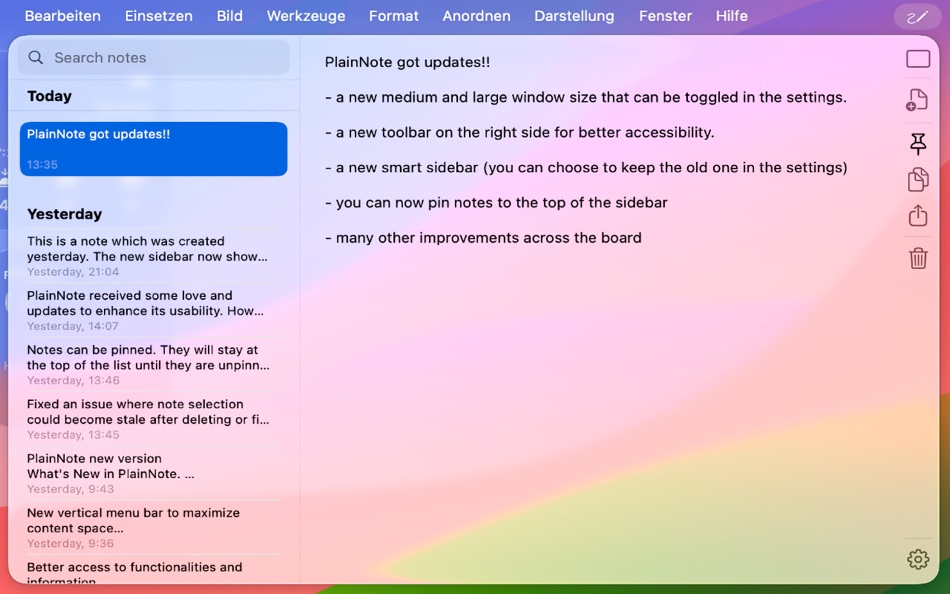Create a new note with document-plus icon
This screenshot has height=594, width=950.
point(917,100)
